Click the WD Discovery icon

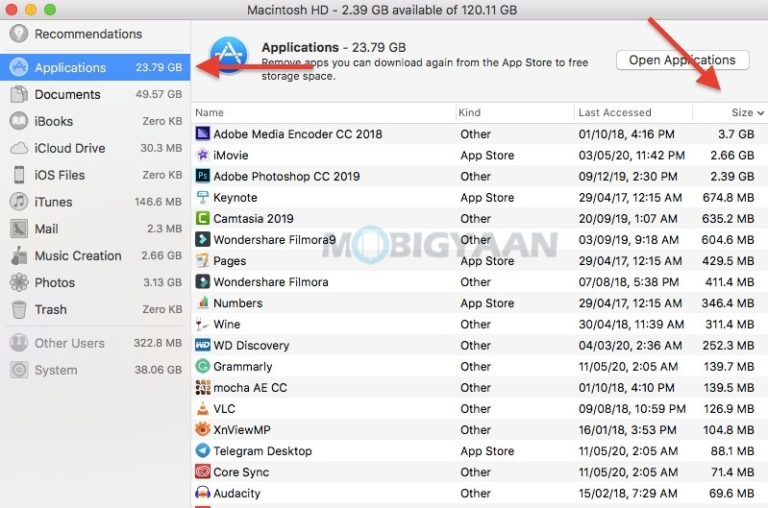pos(203,345)
